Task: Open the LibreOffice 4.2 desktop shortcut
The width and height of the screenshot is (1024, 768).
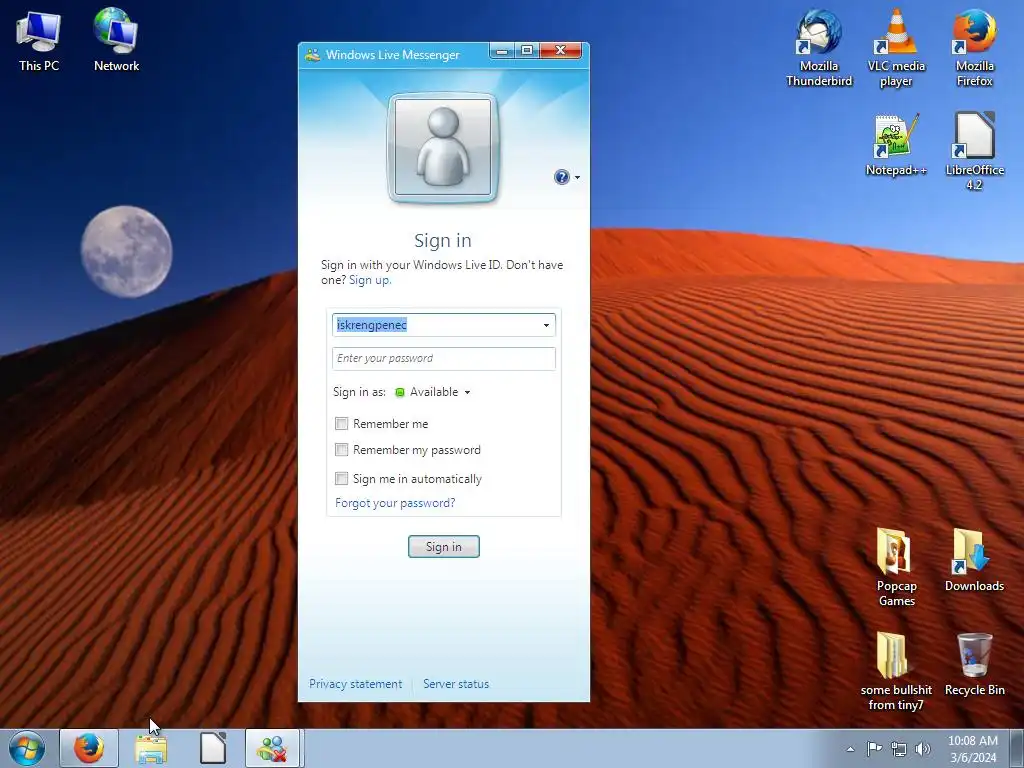Action: pyautogui.click(x=974, y=150)
